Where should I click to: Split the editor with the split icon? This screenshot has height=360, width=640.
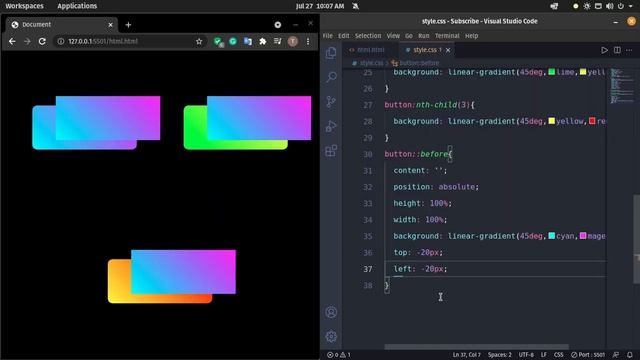(x=617, y=50)
